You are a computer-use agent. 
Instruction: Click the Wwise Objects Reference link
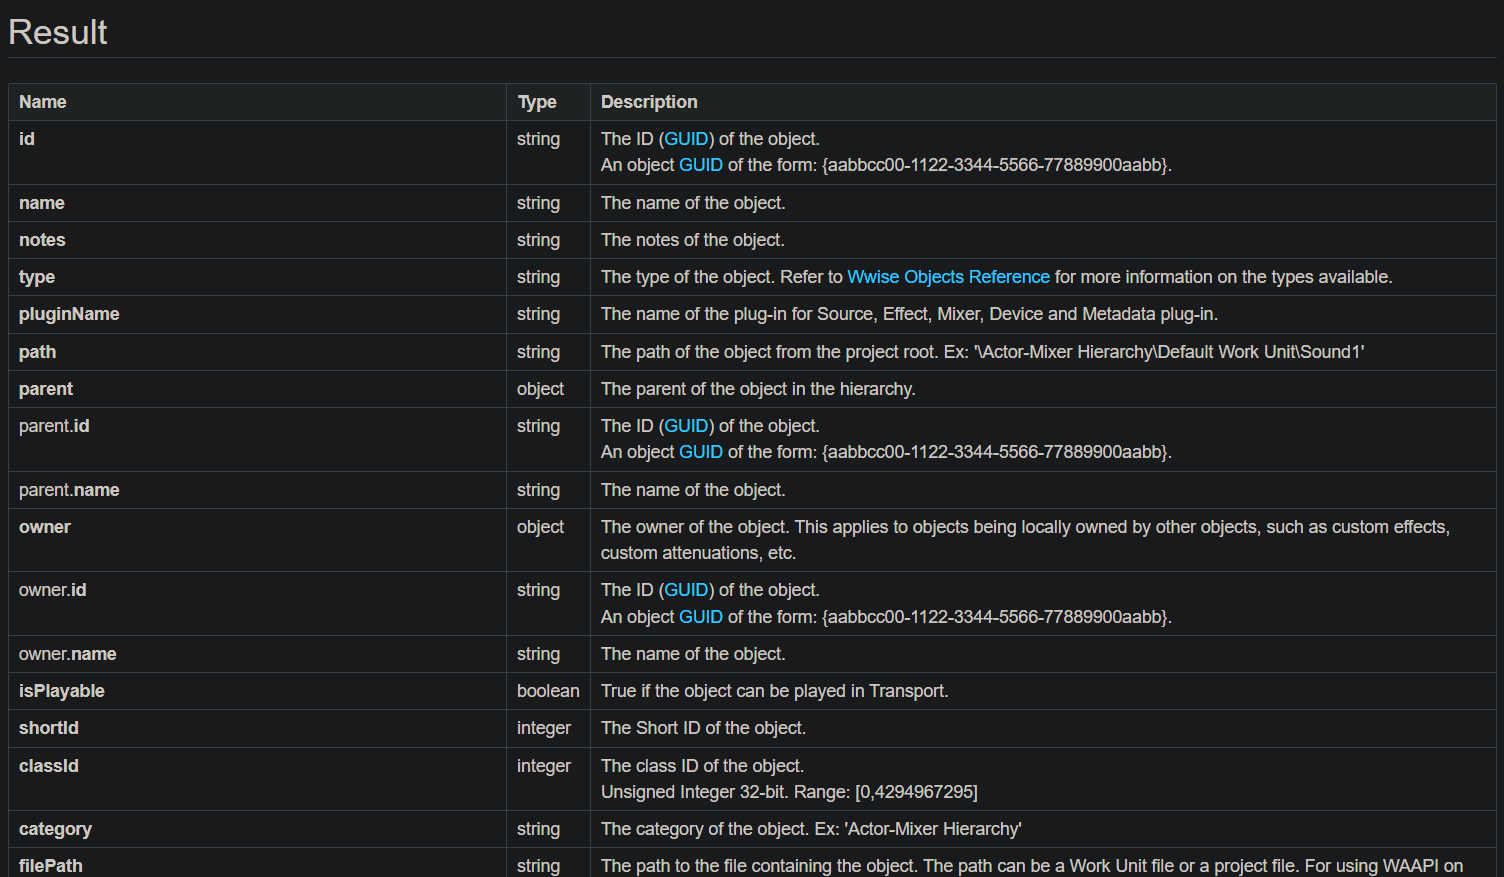click(948, 277)
